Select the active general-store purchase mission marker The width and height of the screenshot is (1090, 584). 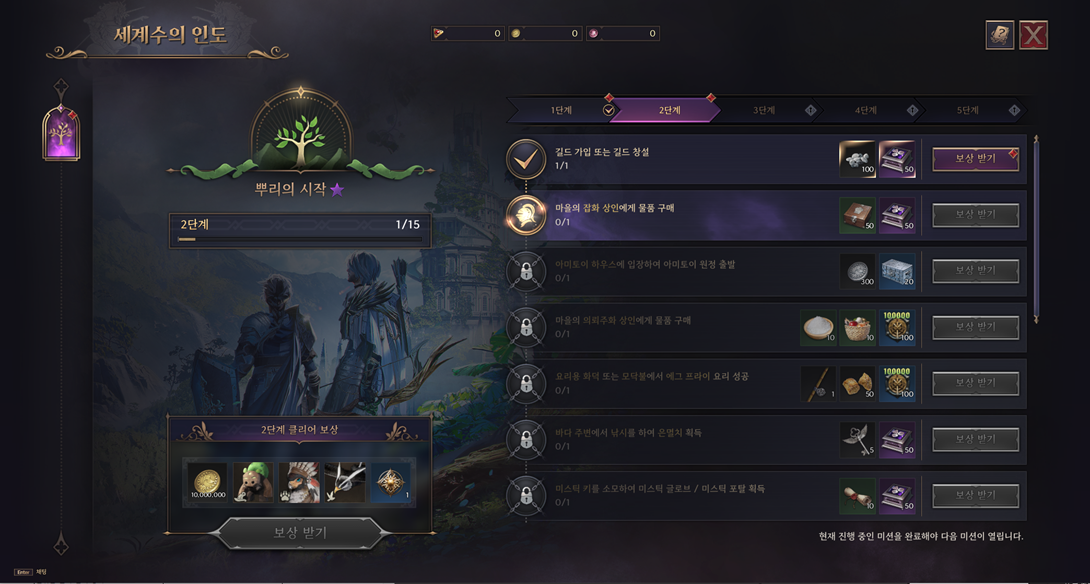526,216
